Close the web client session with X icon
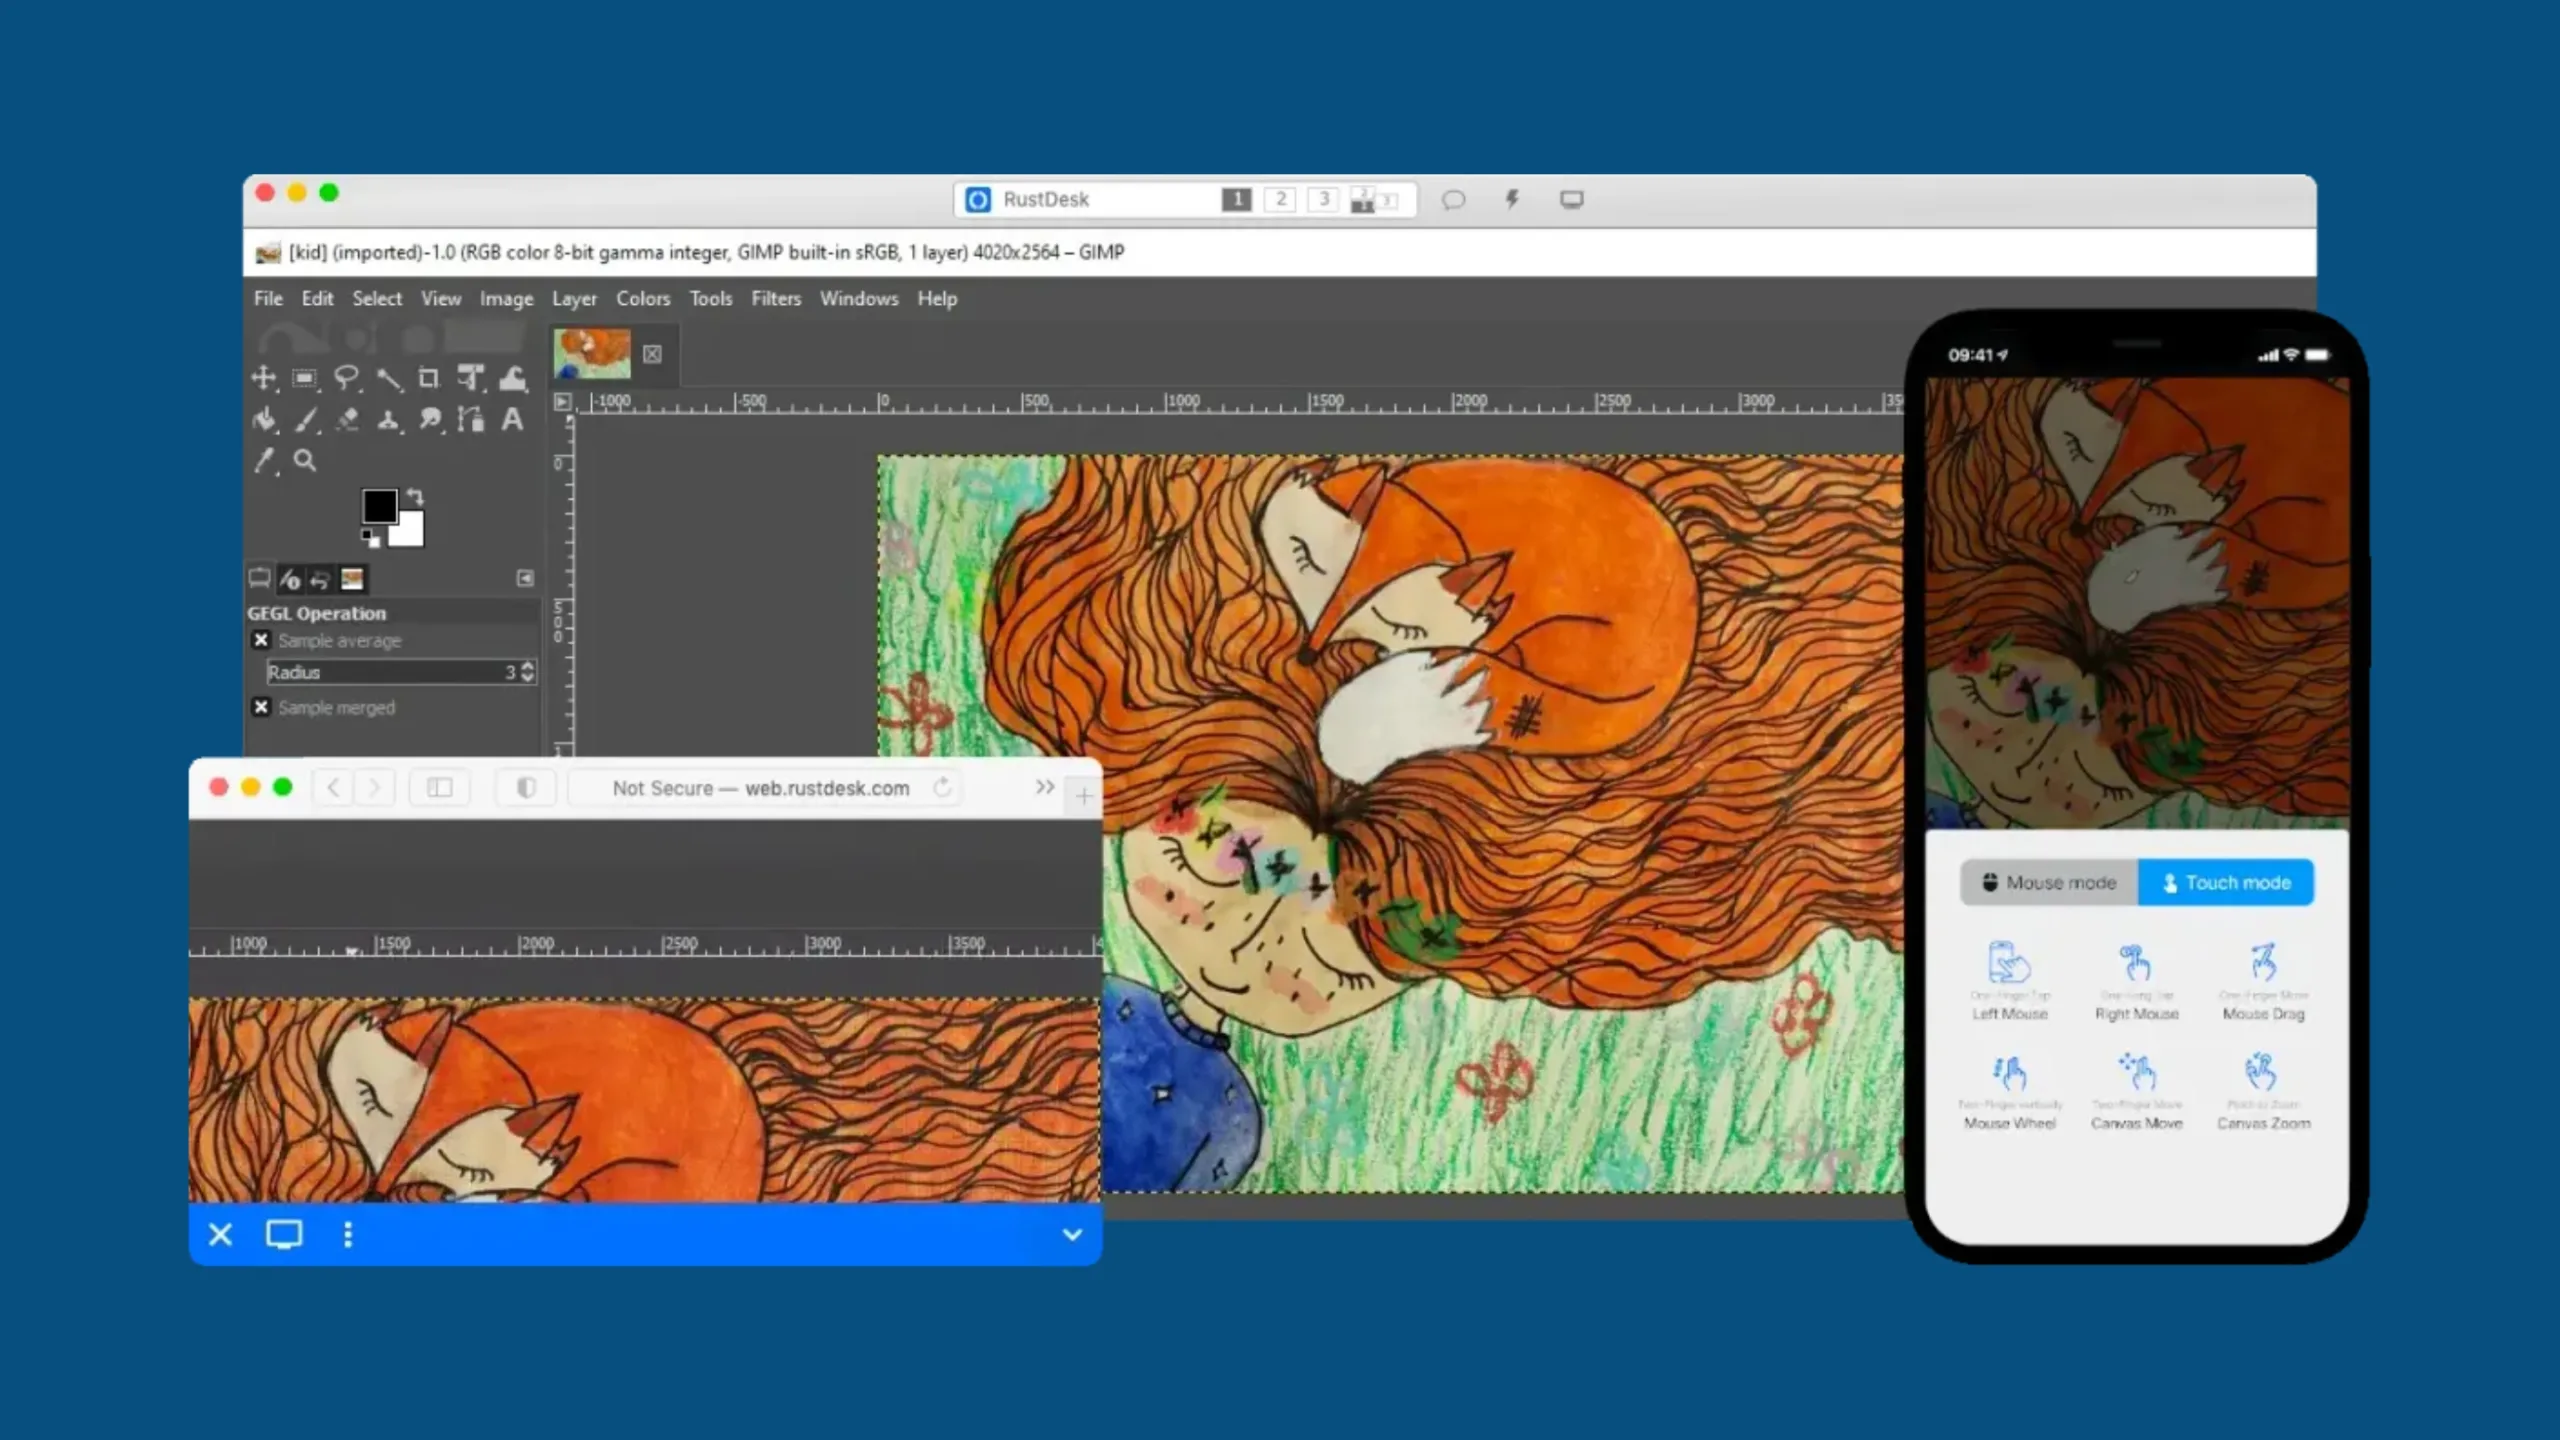 [x=221, y=1235]
